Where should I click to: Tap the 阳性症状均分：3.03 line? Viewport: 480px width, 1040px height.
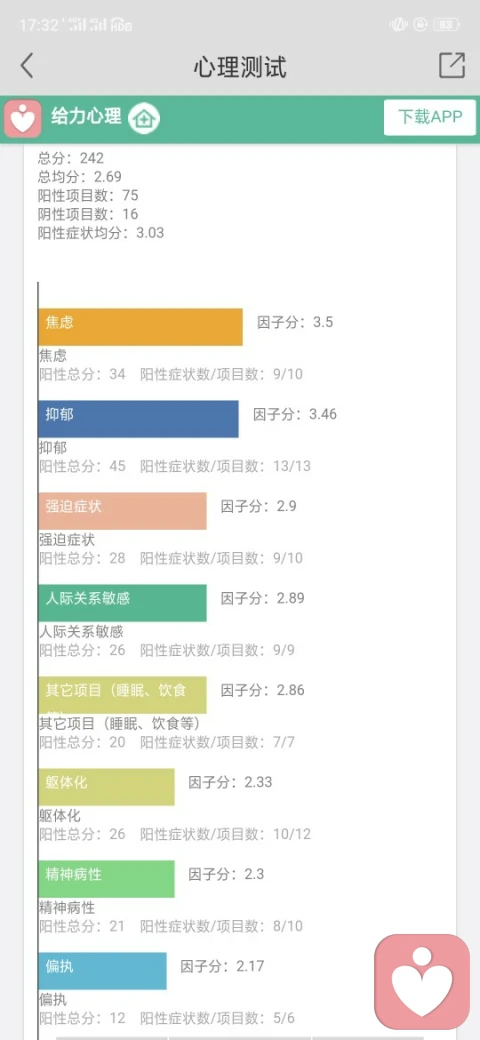click(101, 233)
